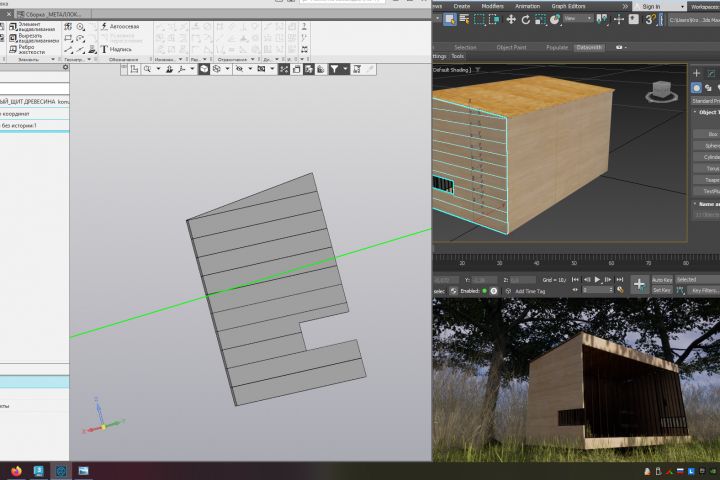Screen dimensions: 720x480
Task: Select the Автоосевая axis tool
Action: pyautogui.click(x=120, y=27)
